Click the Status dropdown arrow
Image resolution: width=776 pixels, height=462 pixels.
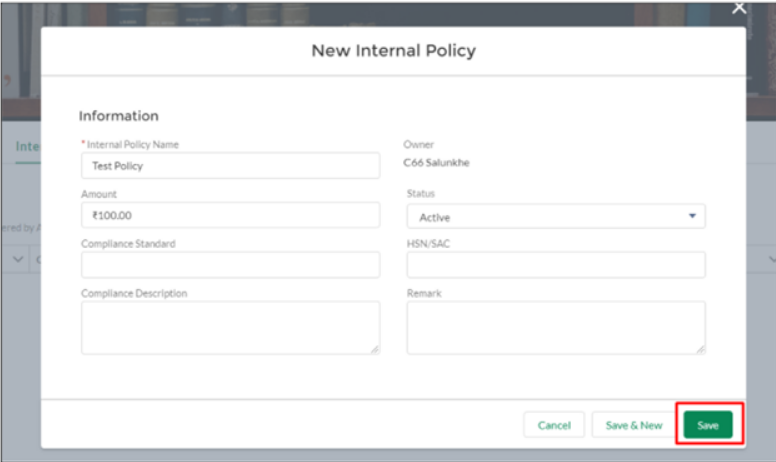692,216
